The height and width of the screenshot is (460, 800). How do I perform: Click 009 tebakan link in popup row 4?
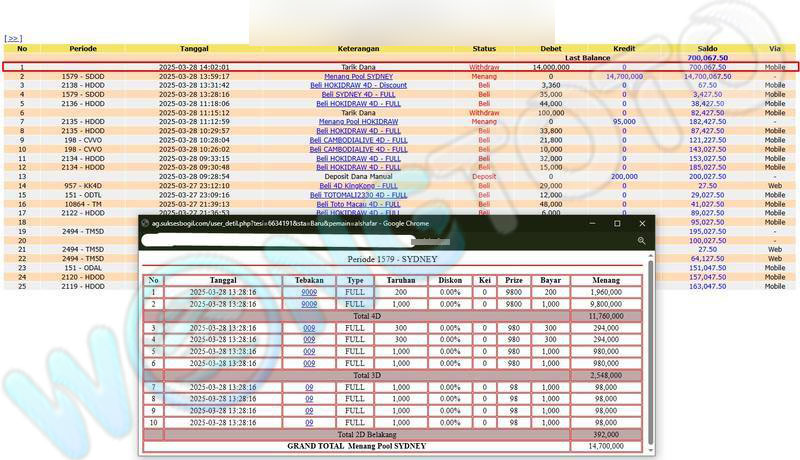coord(309,339)
